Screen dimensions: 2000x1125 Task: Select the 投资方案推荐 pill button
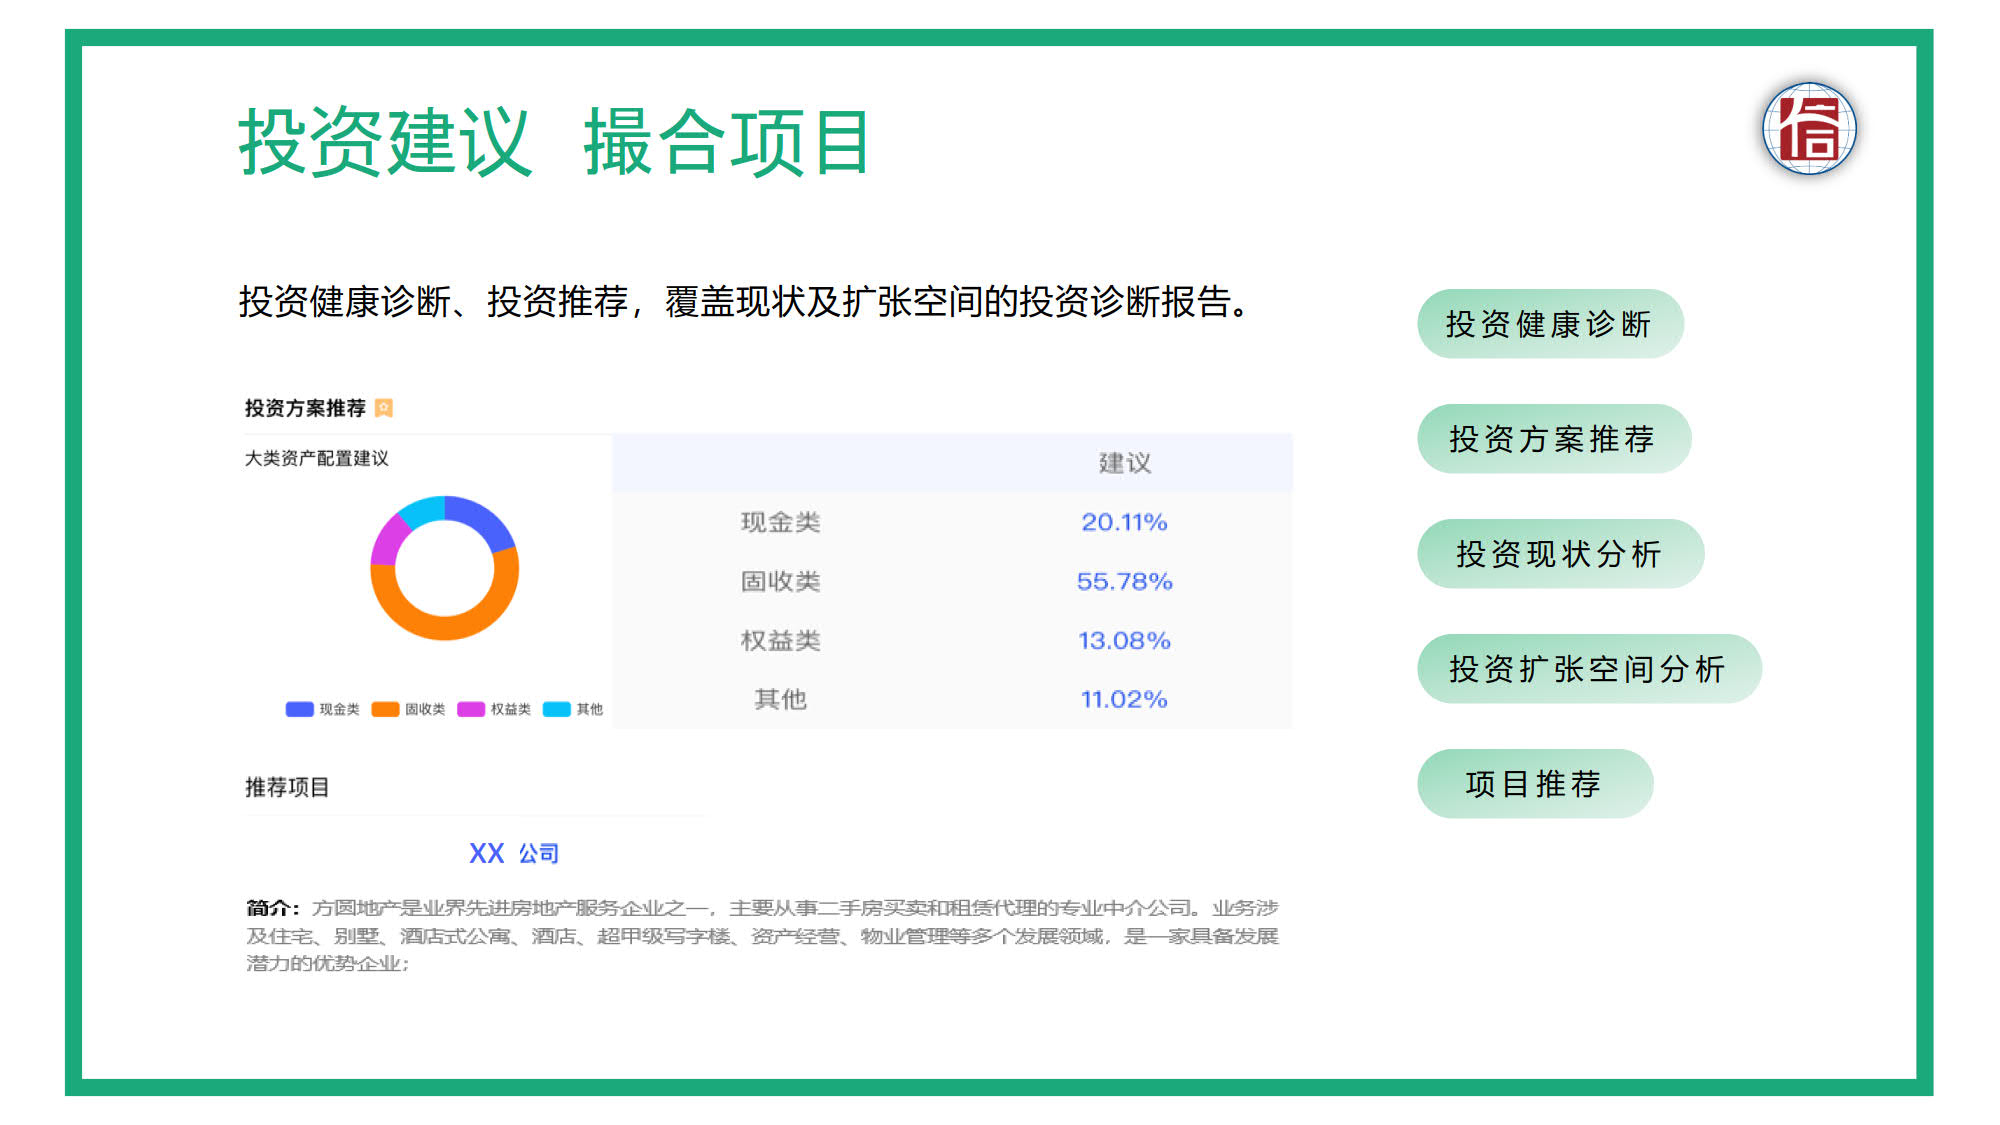[1553, 439]
